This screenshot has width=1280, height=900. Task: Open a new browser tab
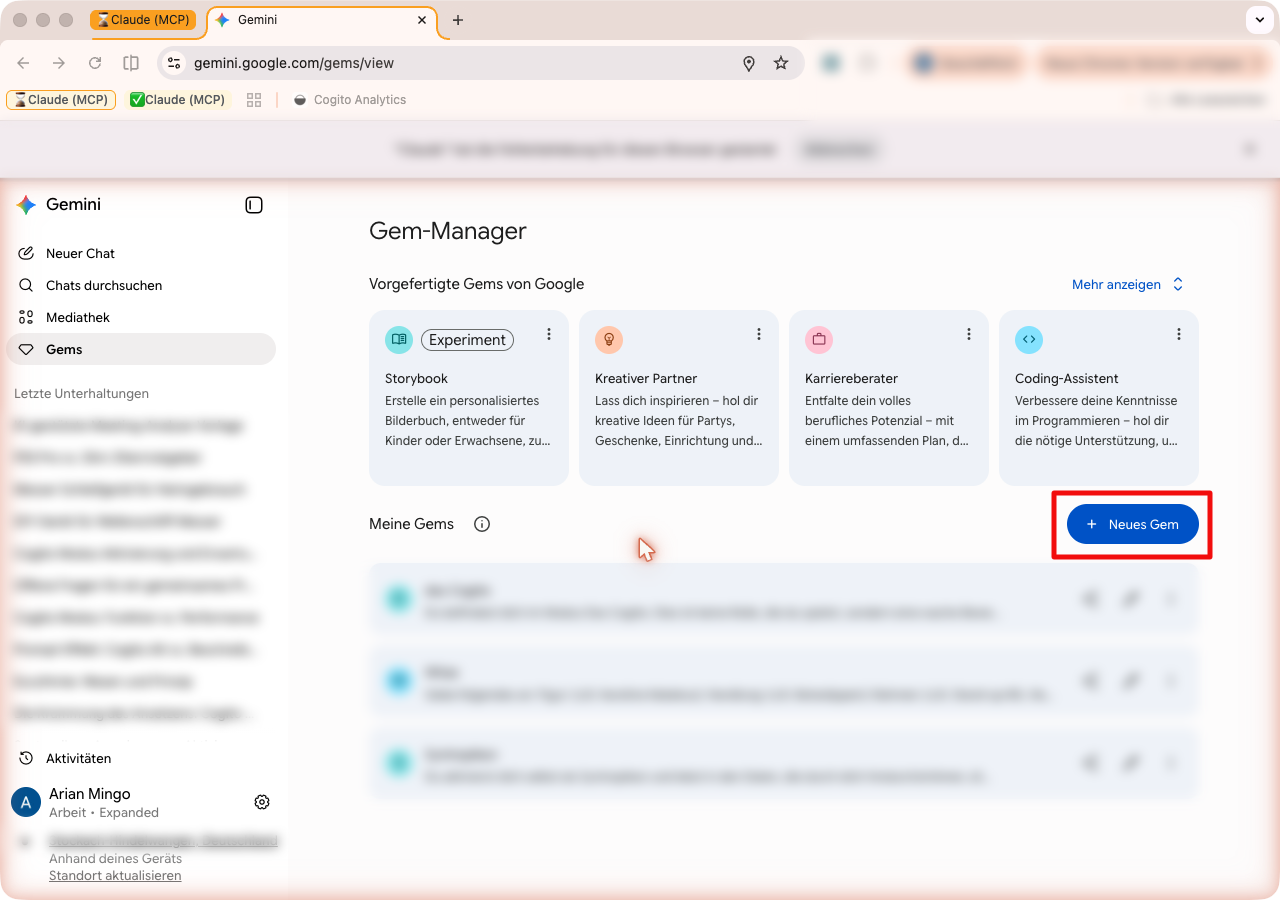(458, 20)
